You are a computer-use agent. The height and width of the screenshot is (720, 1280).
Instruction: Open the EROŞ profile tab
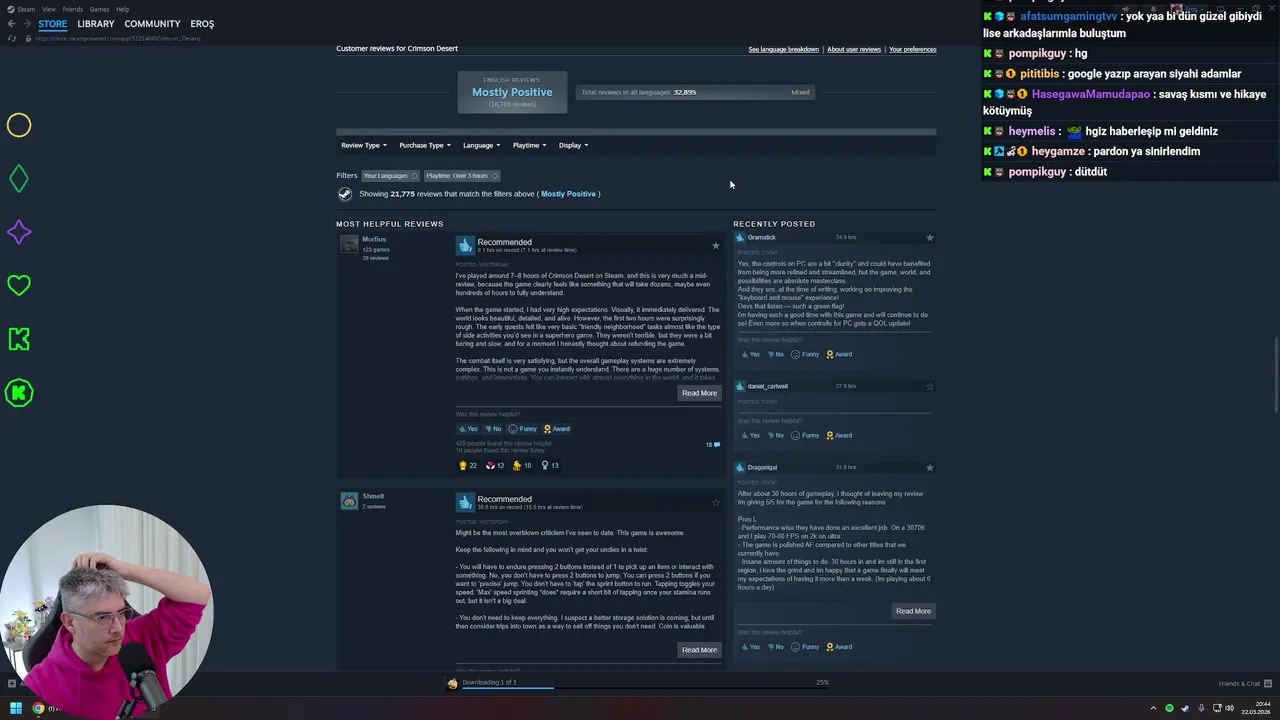(202, 23)
